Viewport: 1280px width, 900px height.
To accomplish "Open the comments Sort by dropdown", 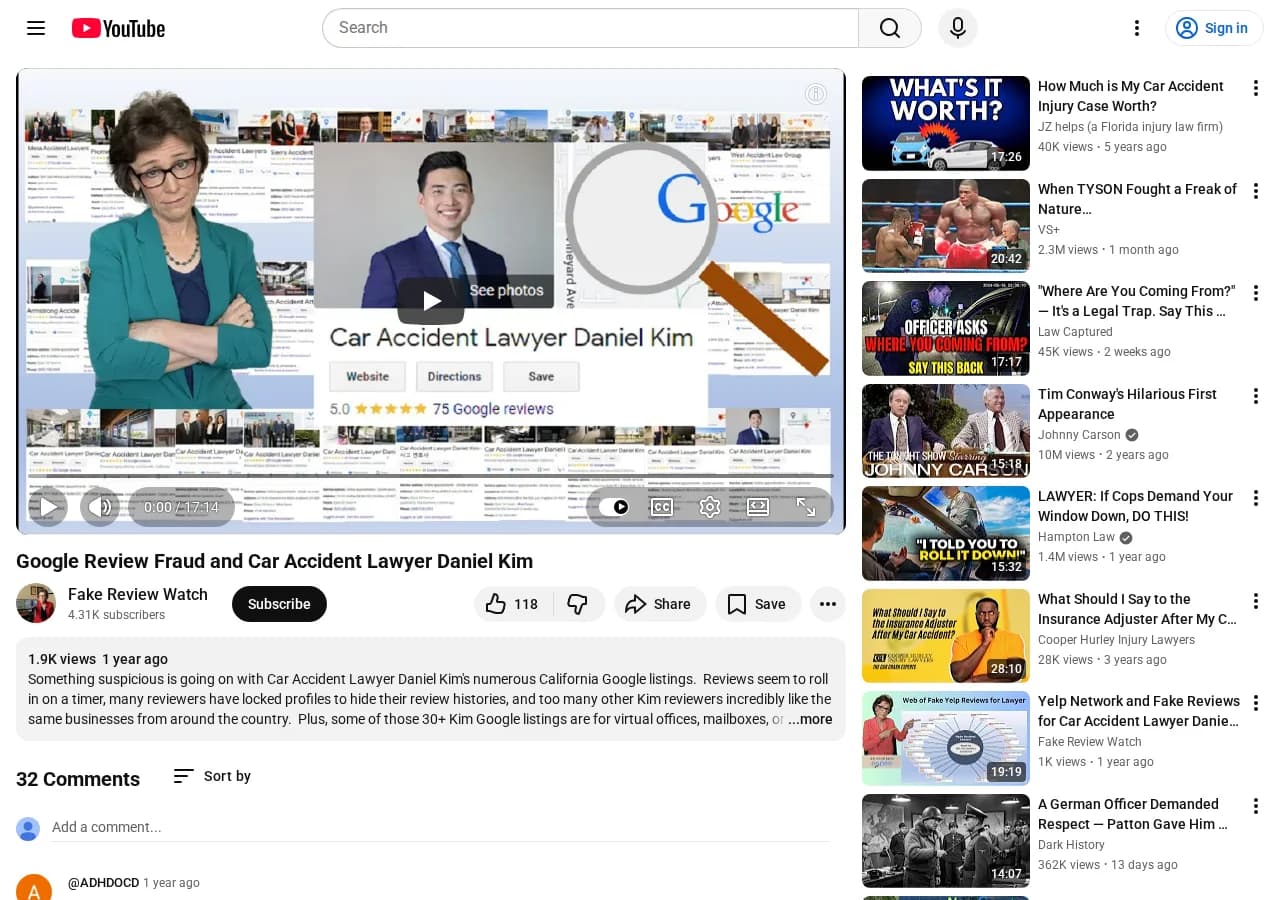I will click(212, 776).
